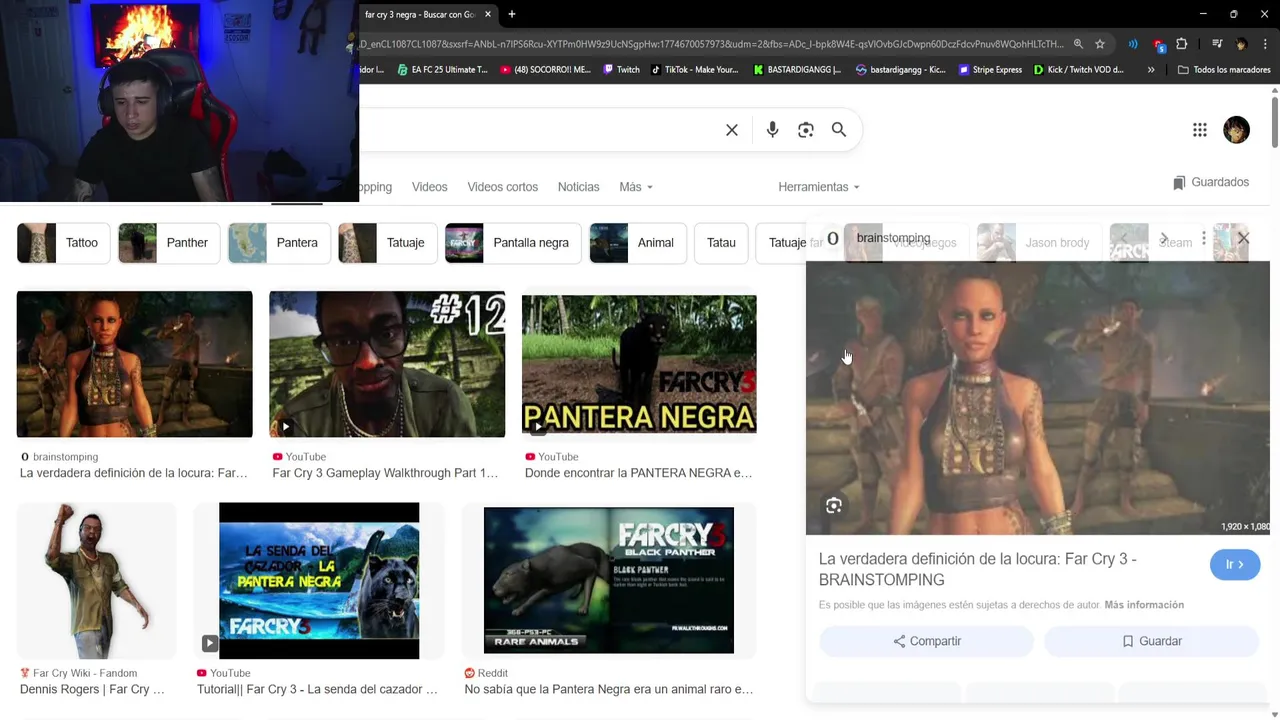Open Chrome media control icon
The height and width of the screenshot is (720, 1280).
pyautogui.click(x=1217, y=44)
